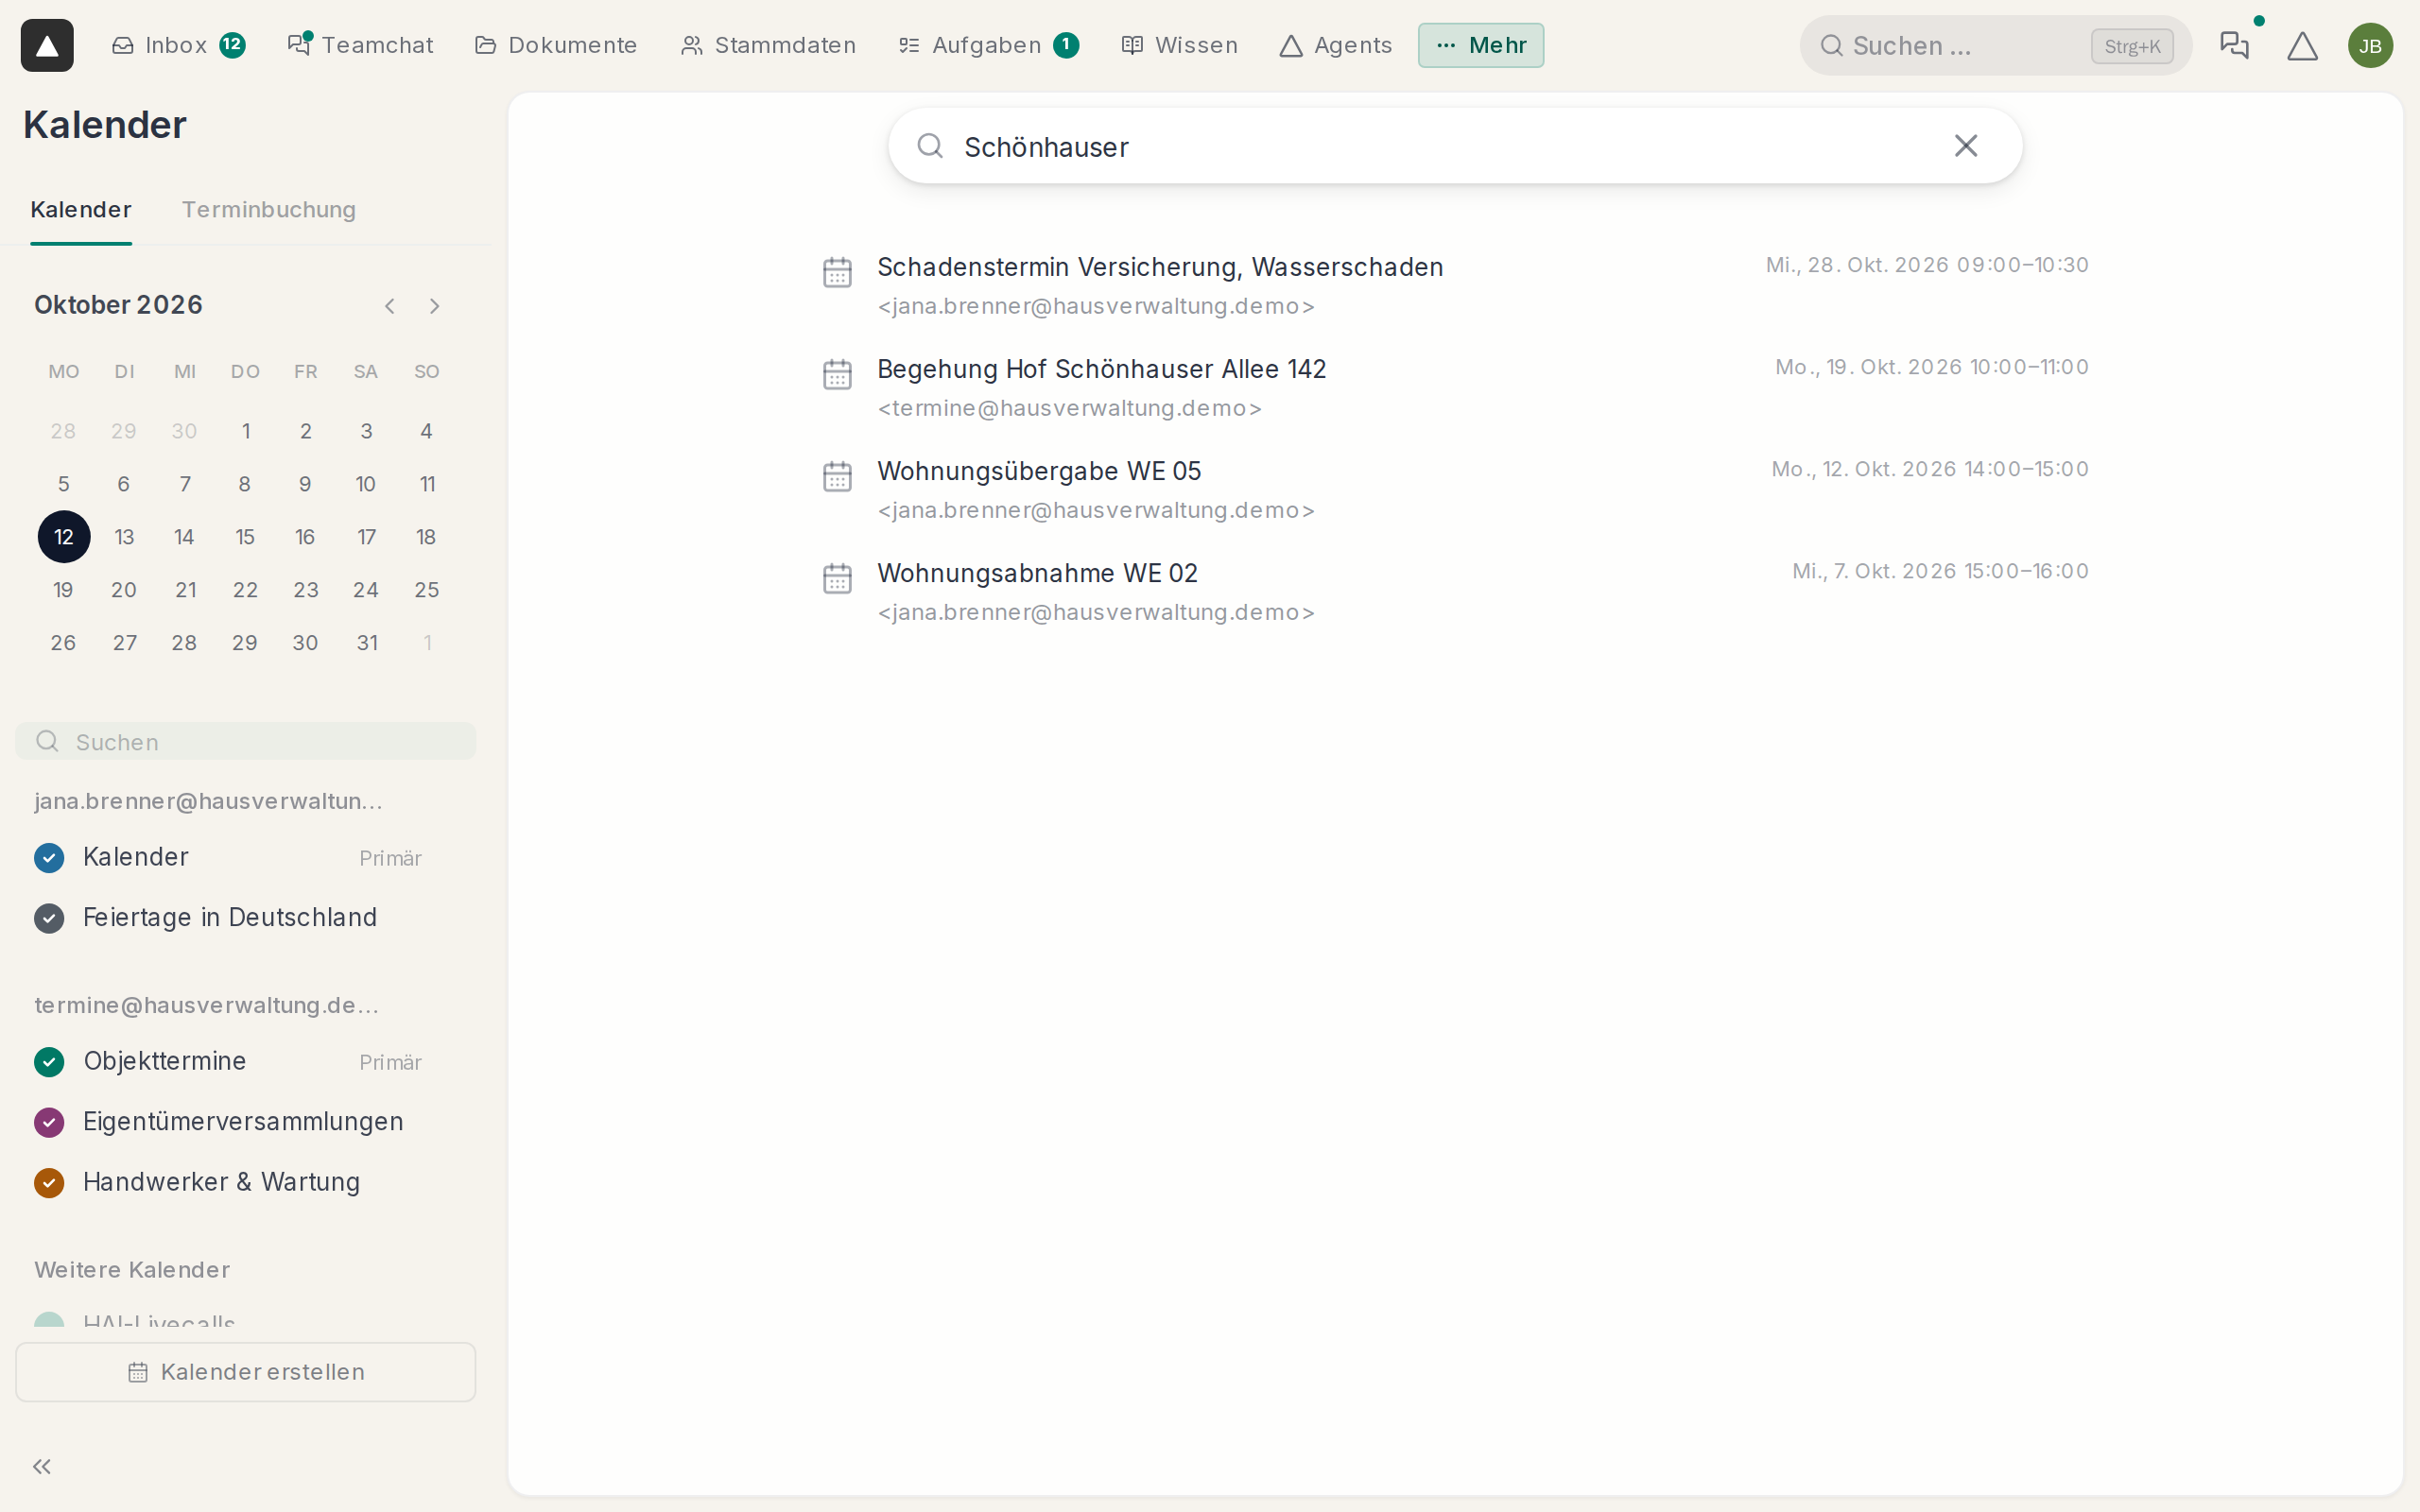Toggle Handwerker & Wartung calendar checkbox
Viewport: 2420px width, 1512px height.
[49, 1183]
